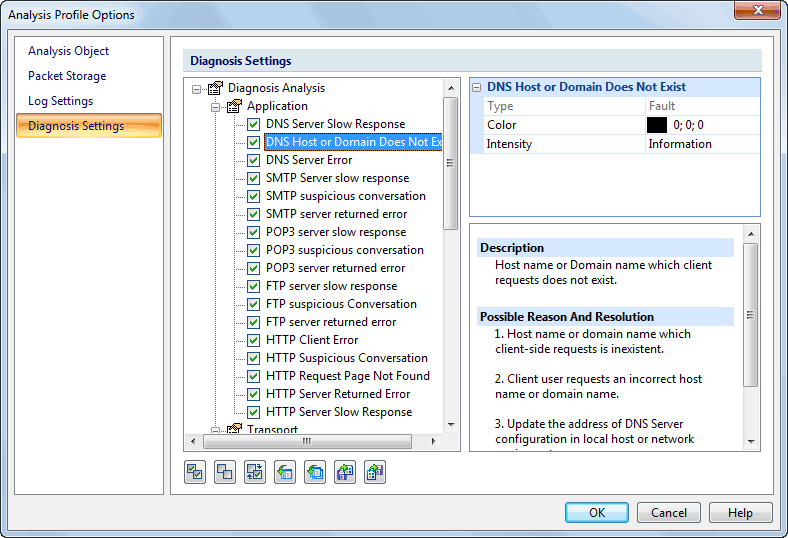Collapse the DNS Host properties section

tap(477, 87)
